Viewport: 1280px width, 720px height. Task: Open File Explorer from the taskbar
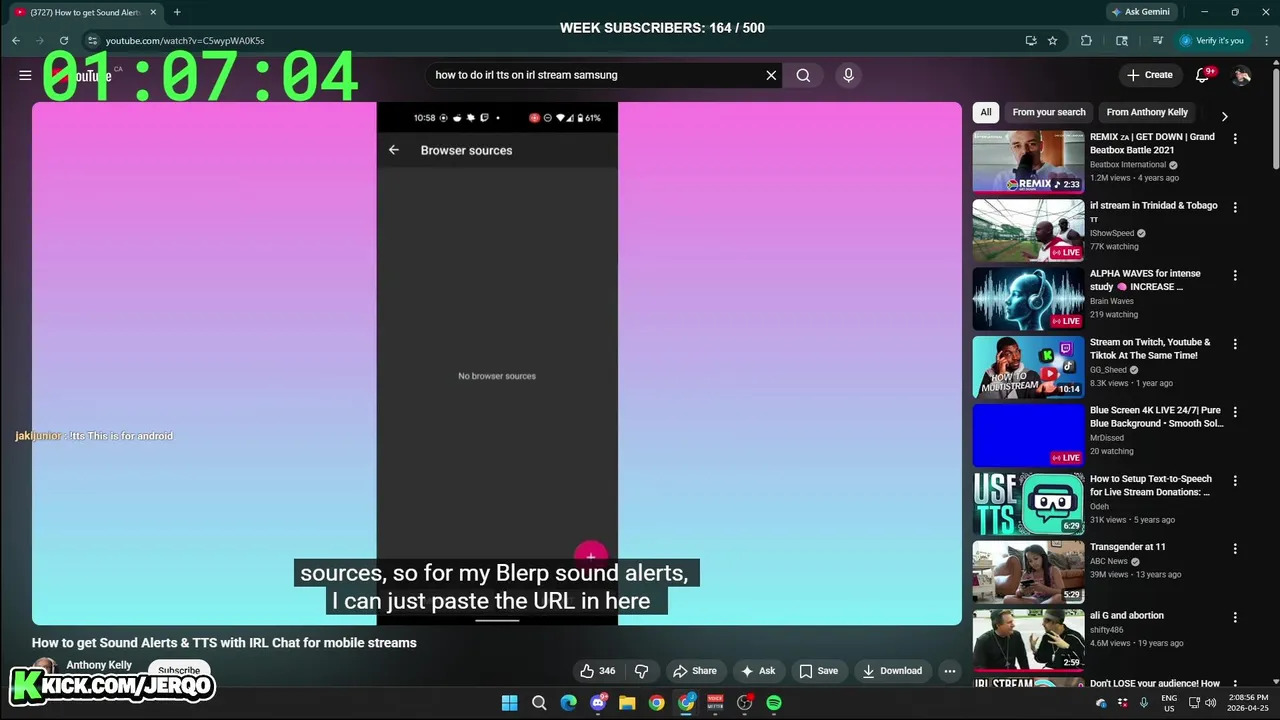coord(627,703)
